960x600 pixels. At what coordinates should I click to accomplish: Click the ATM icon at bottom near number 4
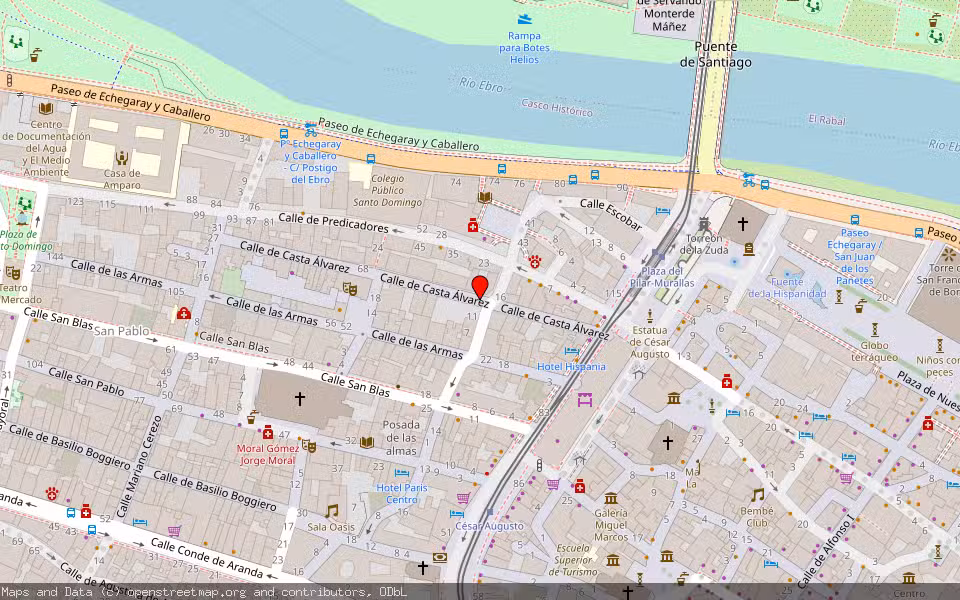click(440, 558)
